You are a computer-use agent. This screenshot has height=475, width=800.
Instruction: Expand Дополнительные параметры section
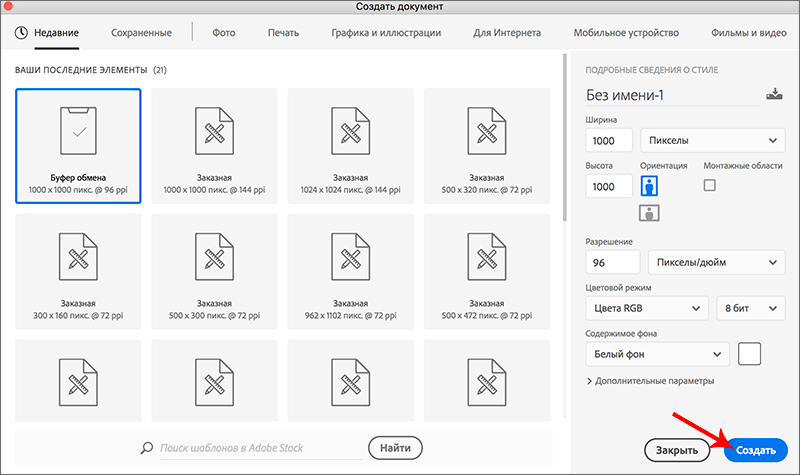[650, 381]
